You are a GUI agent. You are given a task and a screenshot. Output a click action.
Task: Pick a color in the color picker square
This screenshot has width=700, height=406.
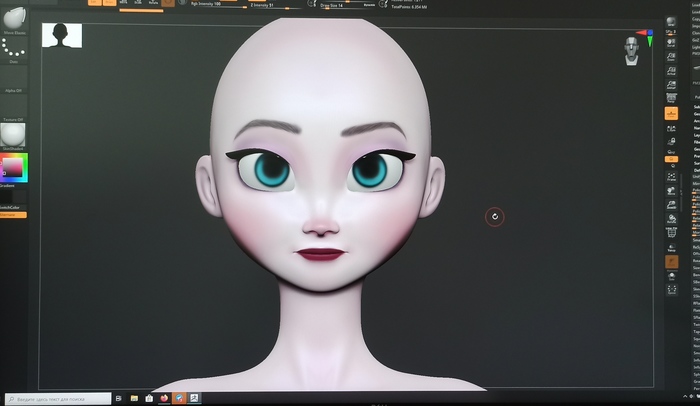(14, 168)
